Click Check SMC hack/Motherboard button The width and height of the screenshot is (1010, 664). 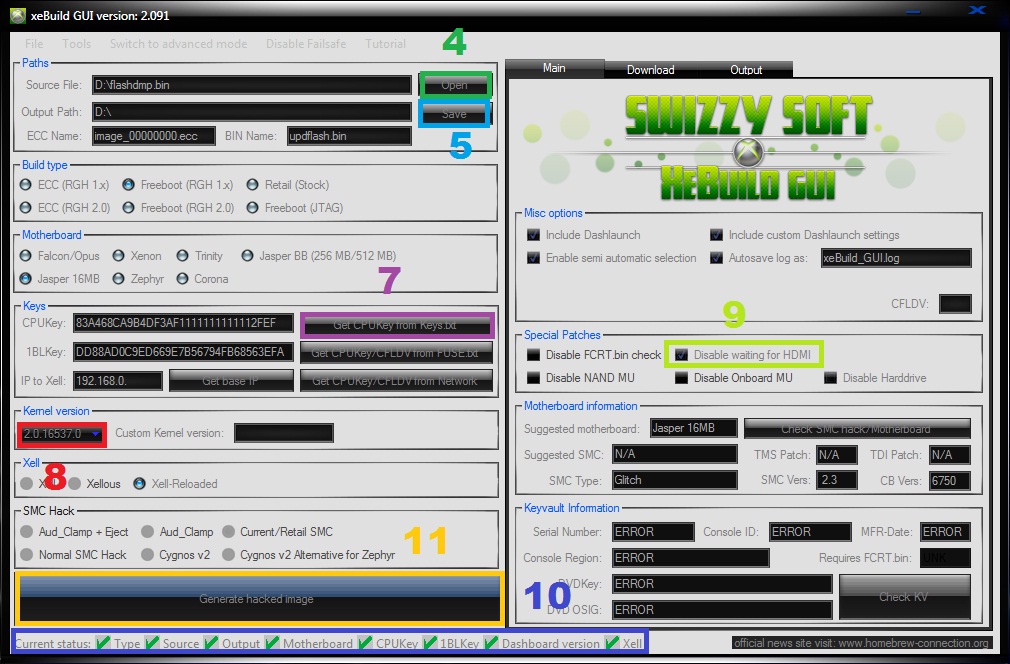tap(857, 428)
